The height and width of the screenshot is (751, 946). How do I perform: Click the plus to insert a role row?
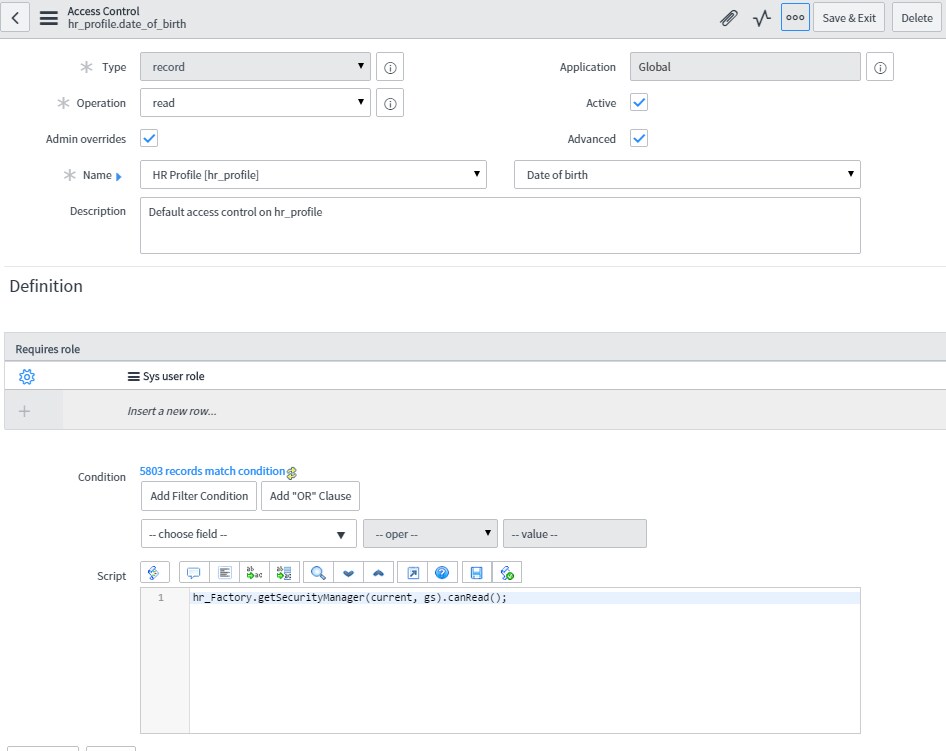click(x=24, y=411)
